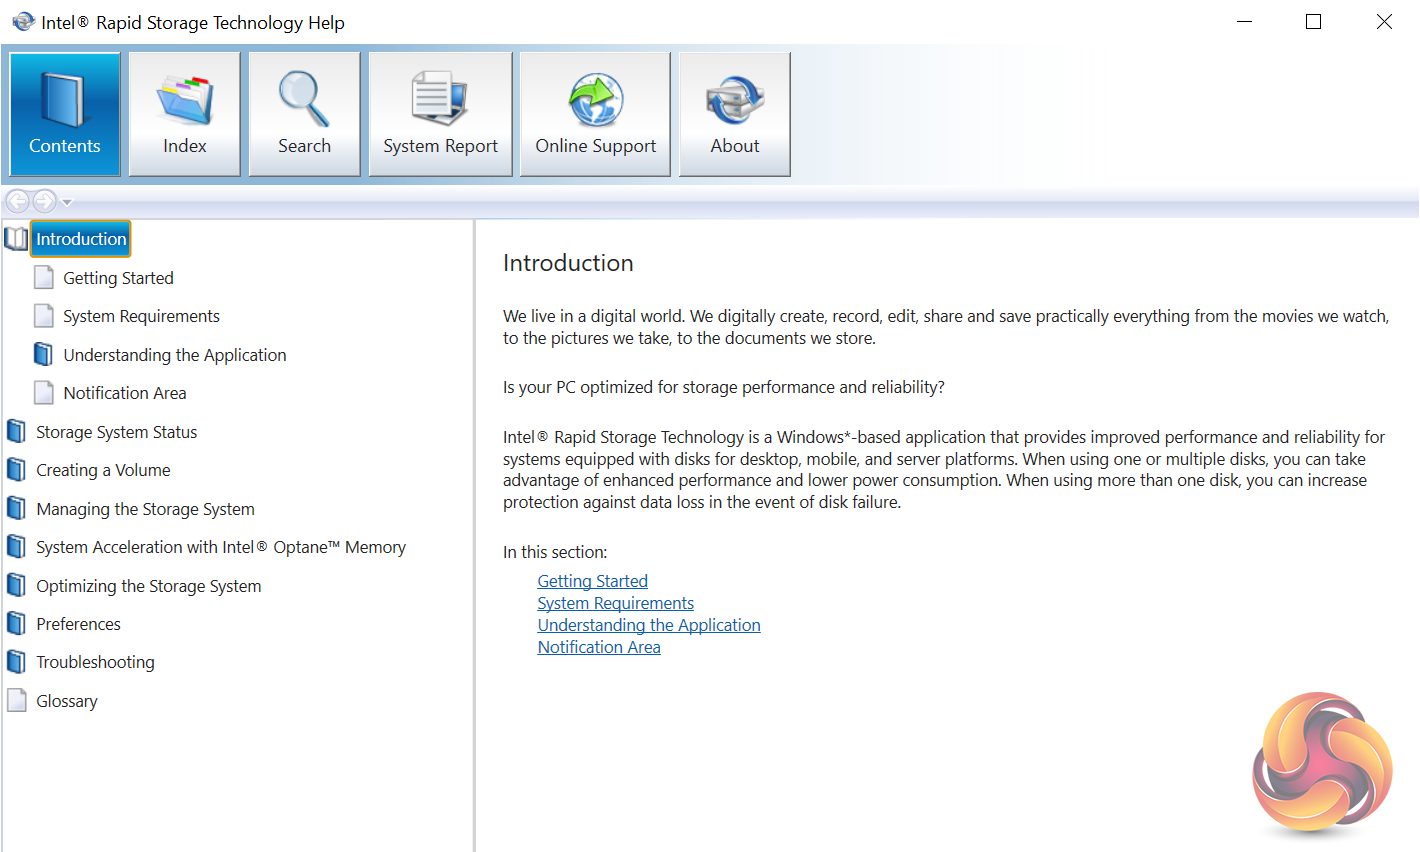Open the navigation history dropdown arrow
This screenshot has height=852, width=1420.
pos(67,202)
